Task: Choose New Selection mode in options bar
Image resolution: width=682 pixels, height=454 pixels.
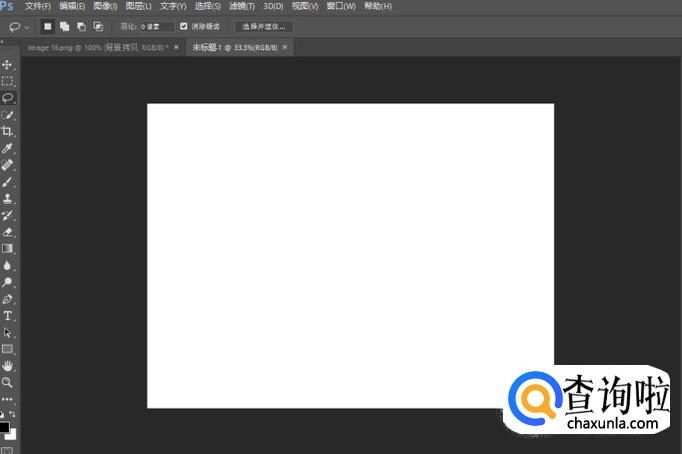Action: [47, 26]
